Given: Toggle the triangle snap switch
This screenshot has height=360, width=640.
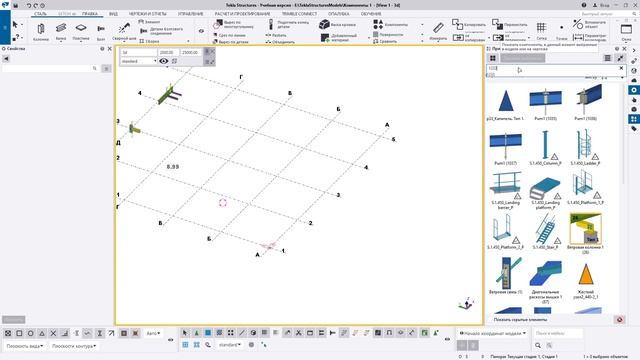Looking at the screenshot, I should tap(42, 333).
